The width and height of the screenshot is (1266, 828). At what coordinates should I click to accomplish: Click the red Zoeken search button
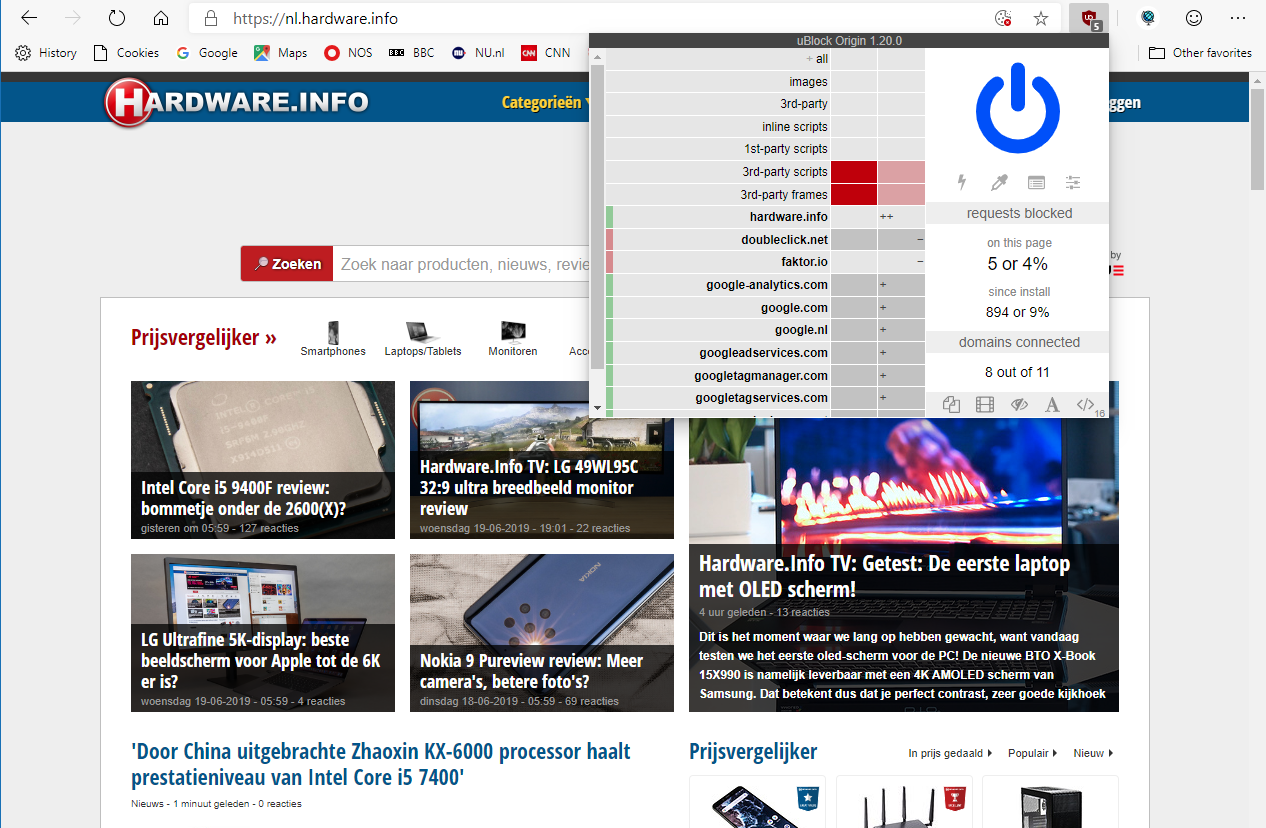tap(287, 264)
